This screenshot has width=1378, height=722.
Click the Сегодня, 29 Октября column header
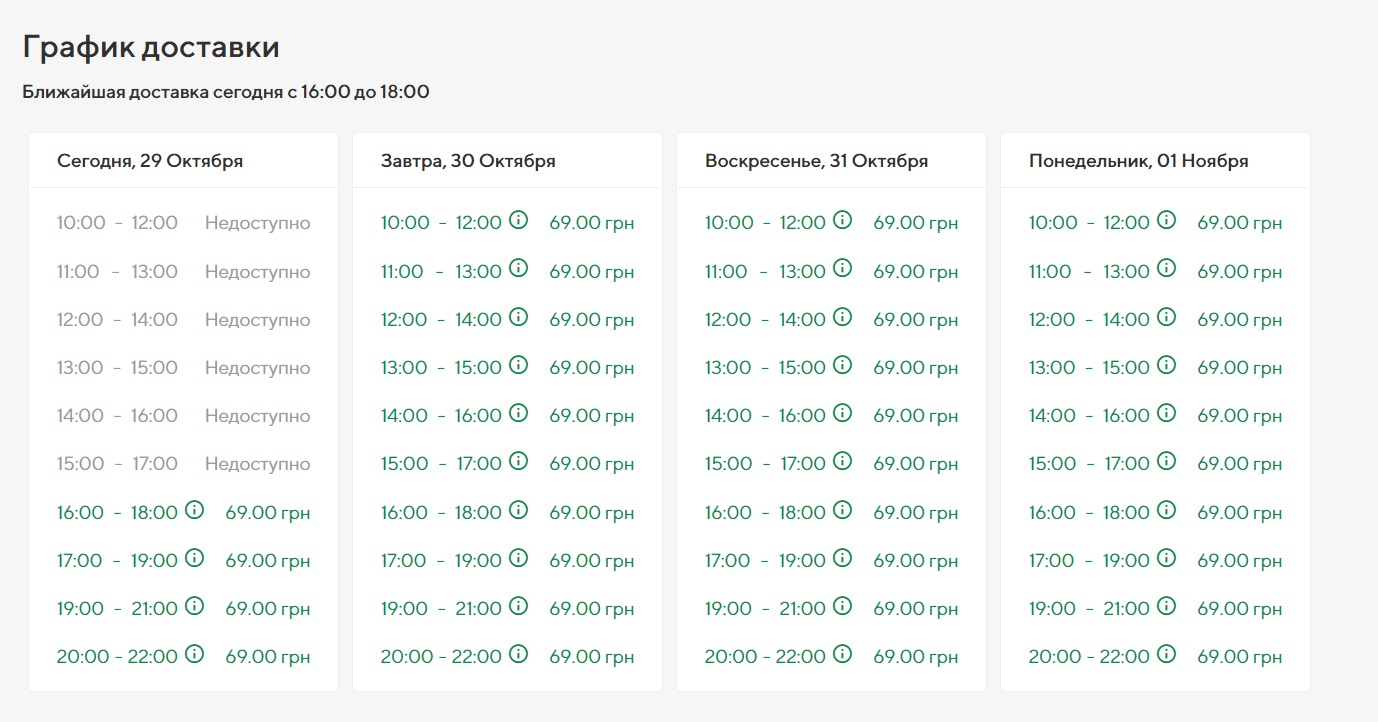click(x=150, y=161)
